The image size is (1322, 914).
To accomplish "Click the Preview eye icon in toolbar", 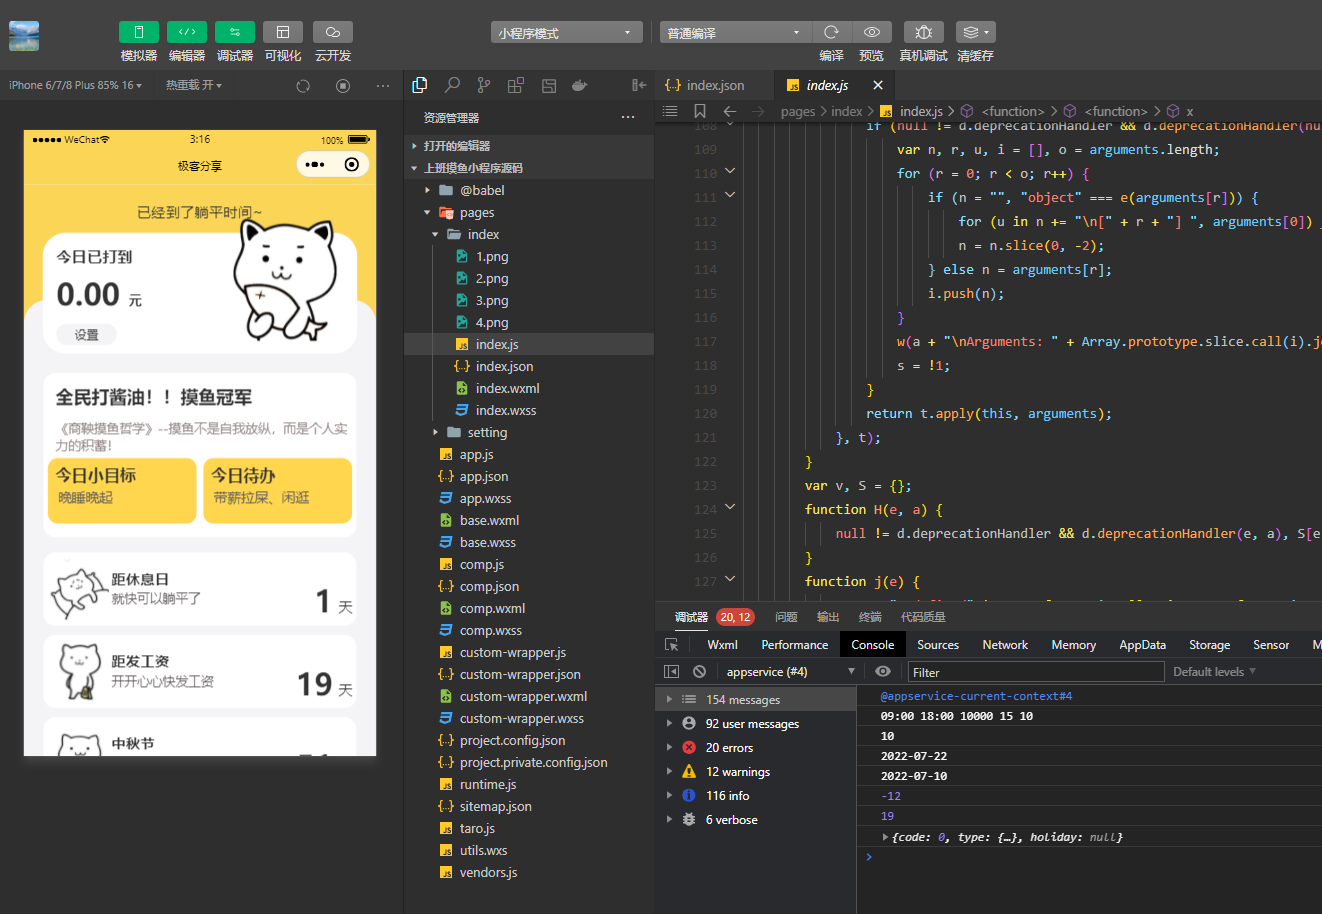I will point(871,33).
